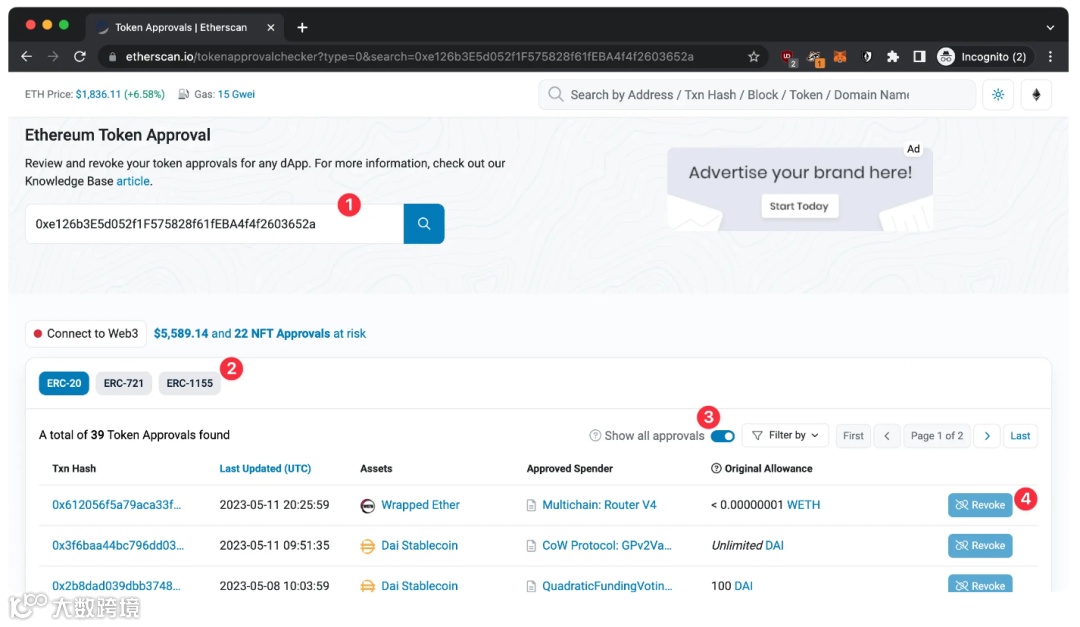Jump to the First page
Screen dimensions: 1080x627
tap(853, 435)
